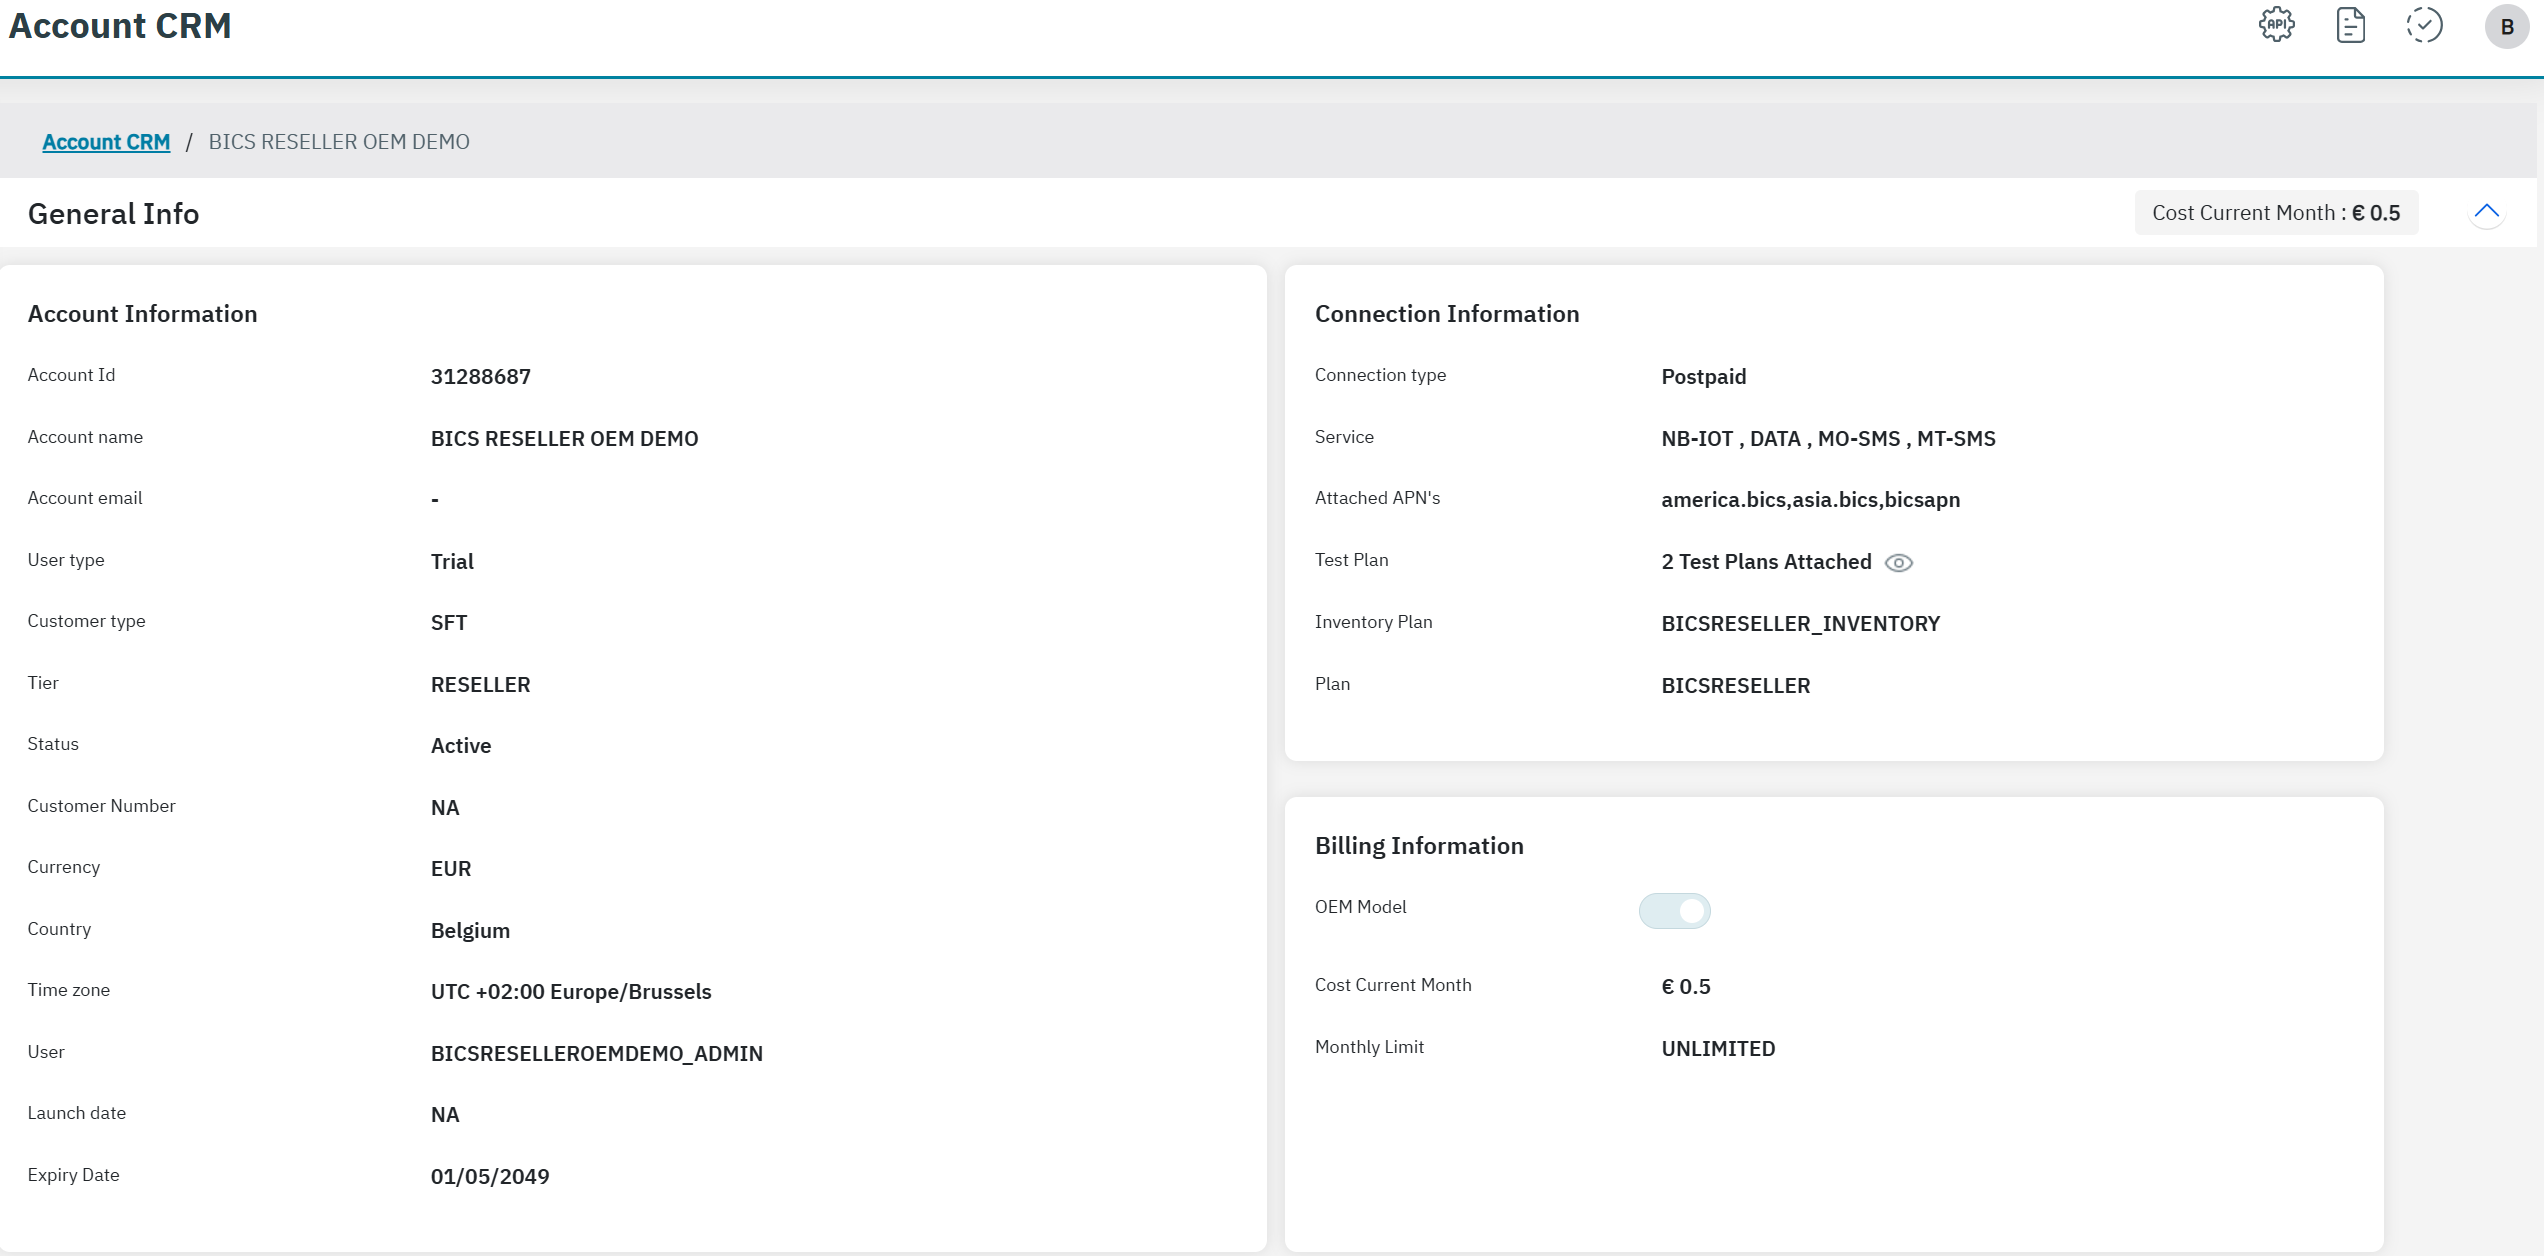Collapse the General Info section chevron

[x=2486, y=212]
